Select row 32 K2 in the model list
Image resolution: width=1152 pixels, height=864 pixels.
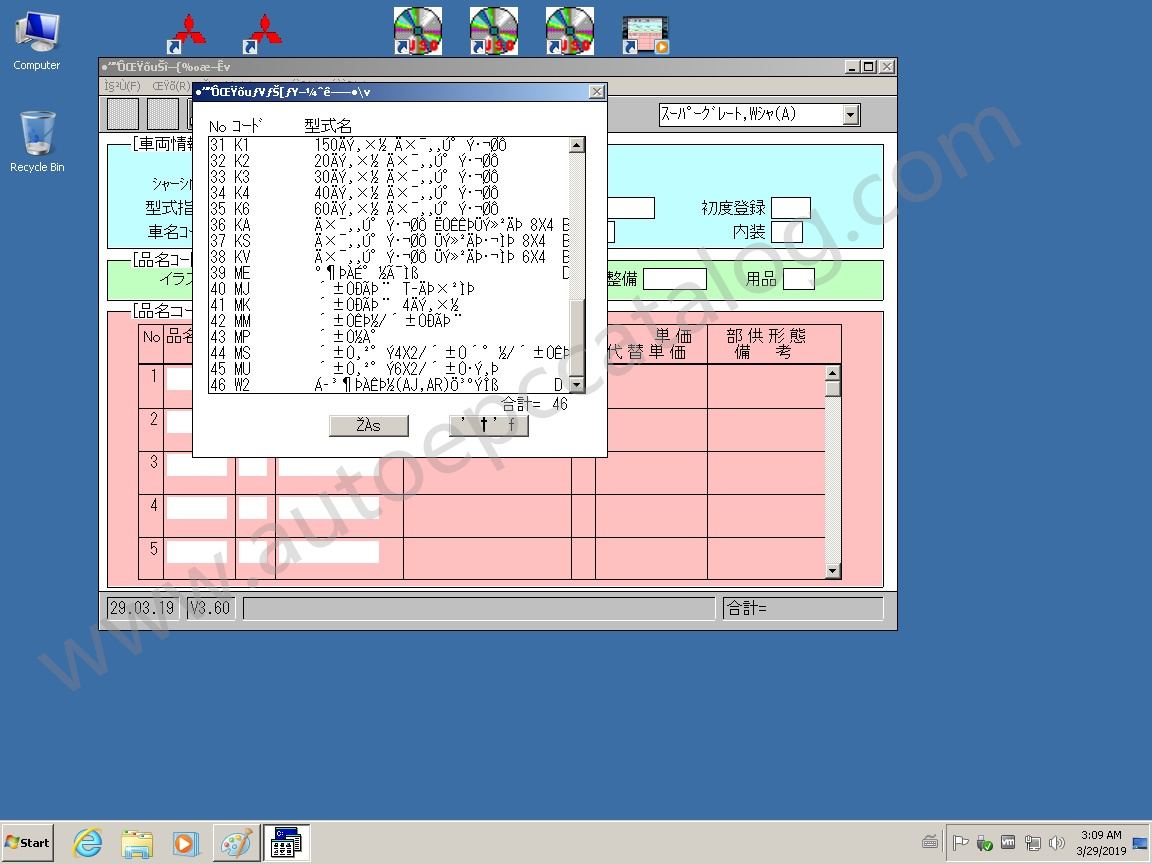389,161
